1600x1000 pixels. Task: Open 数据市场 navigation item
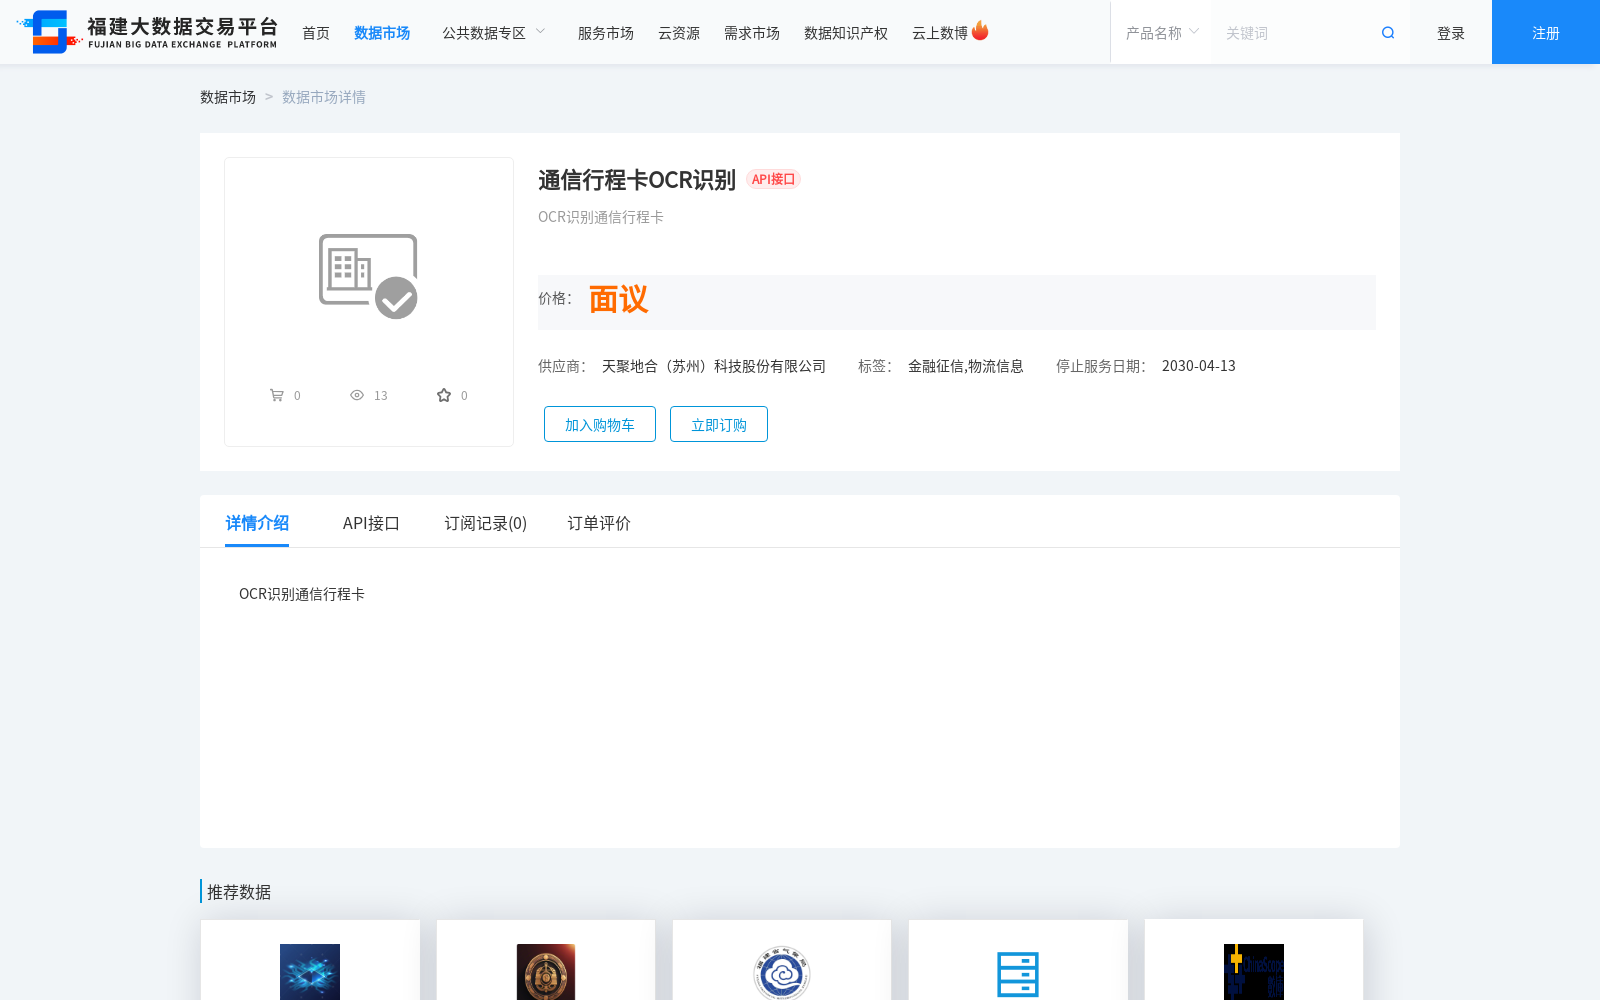[382, 33]
